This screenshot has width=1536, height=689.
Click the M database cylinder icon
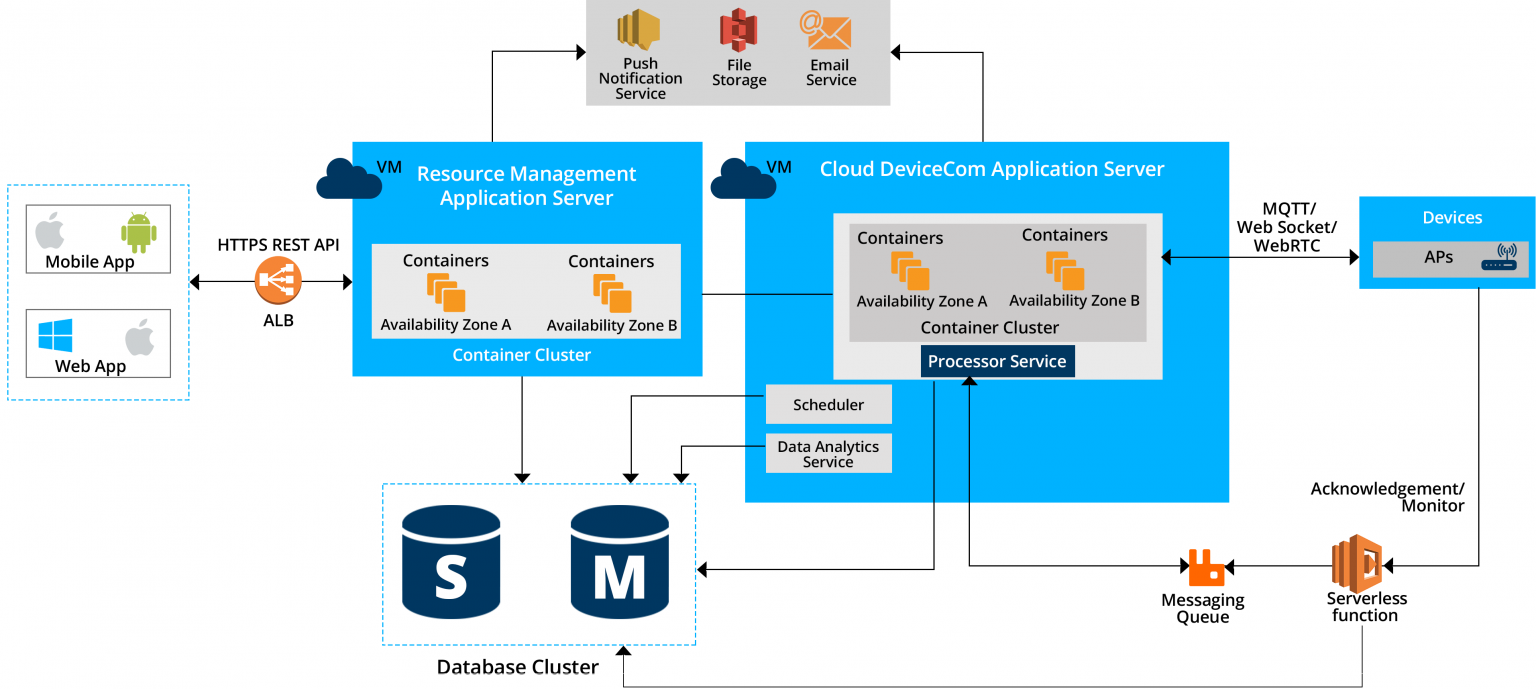point(619,564)
